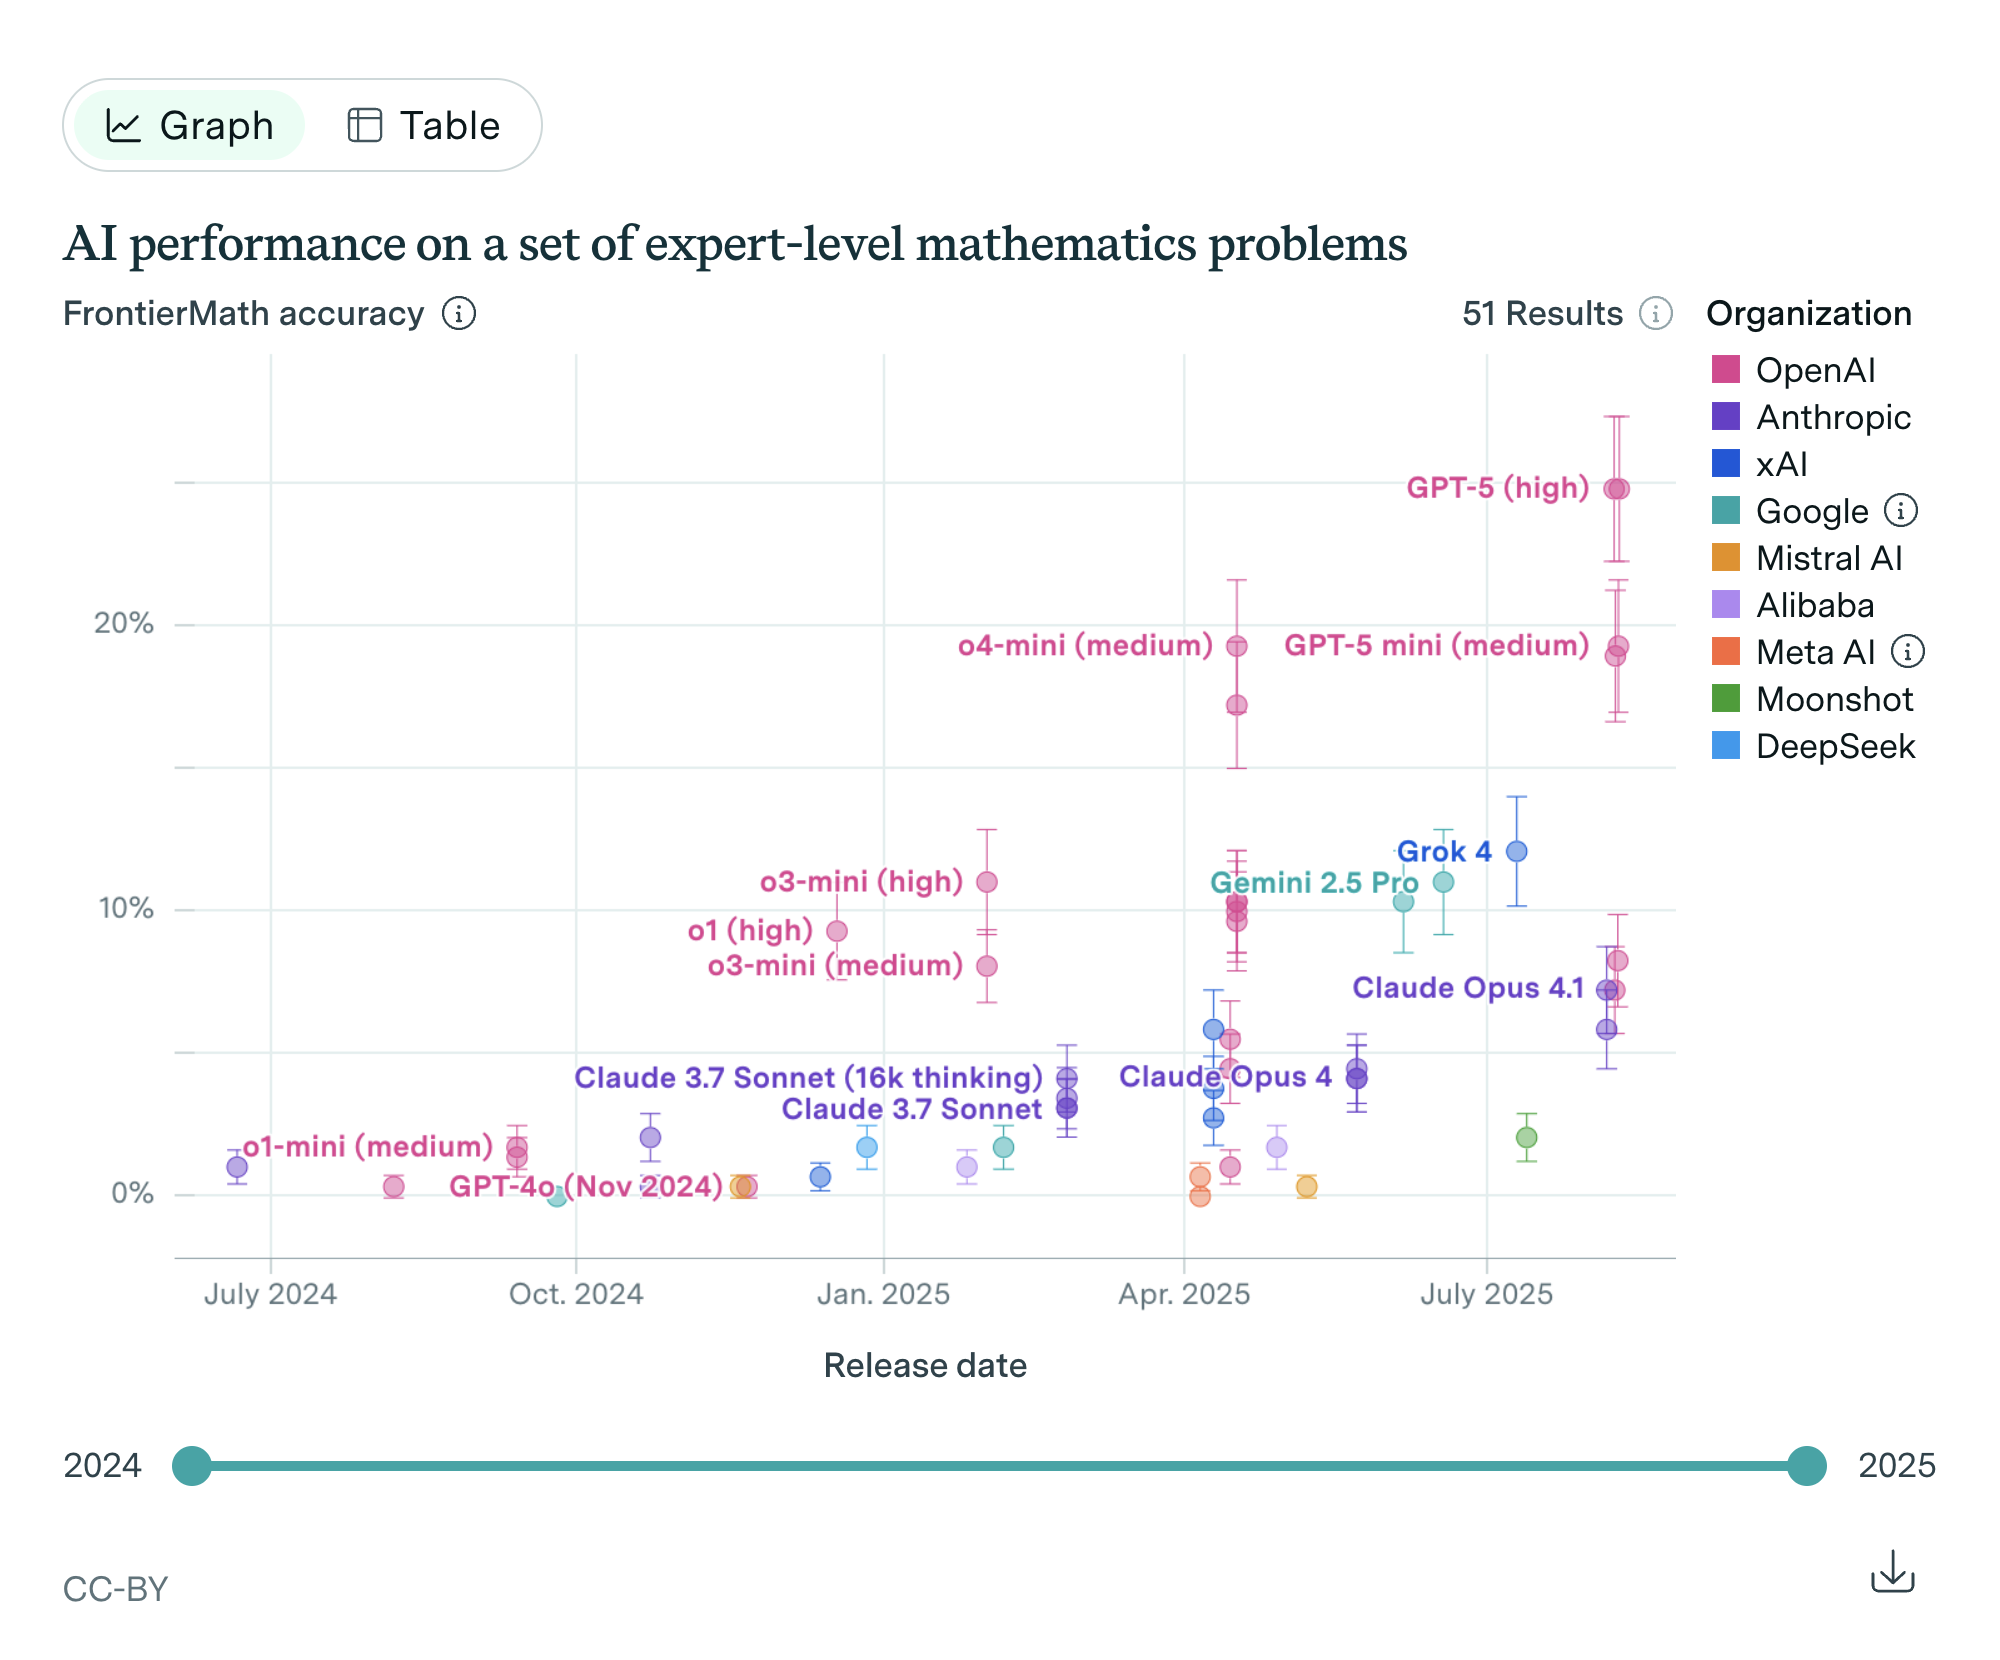Click the right 2025 slider handle
This screenshot has width=2000, height=1660.
point(1806,1466)
